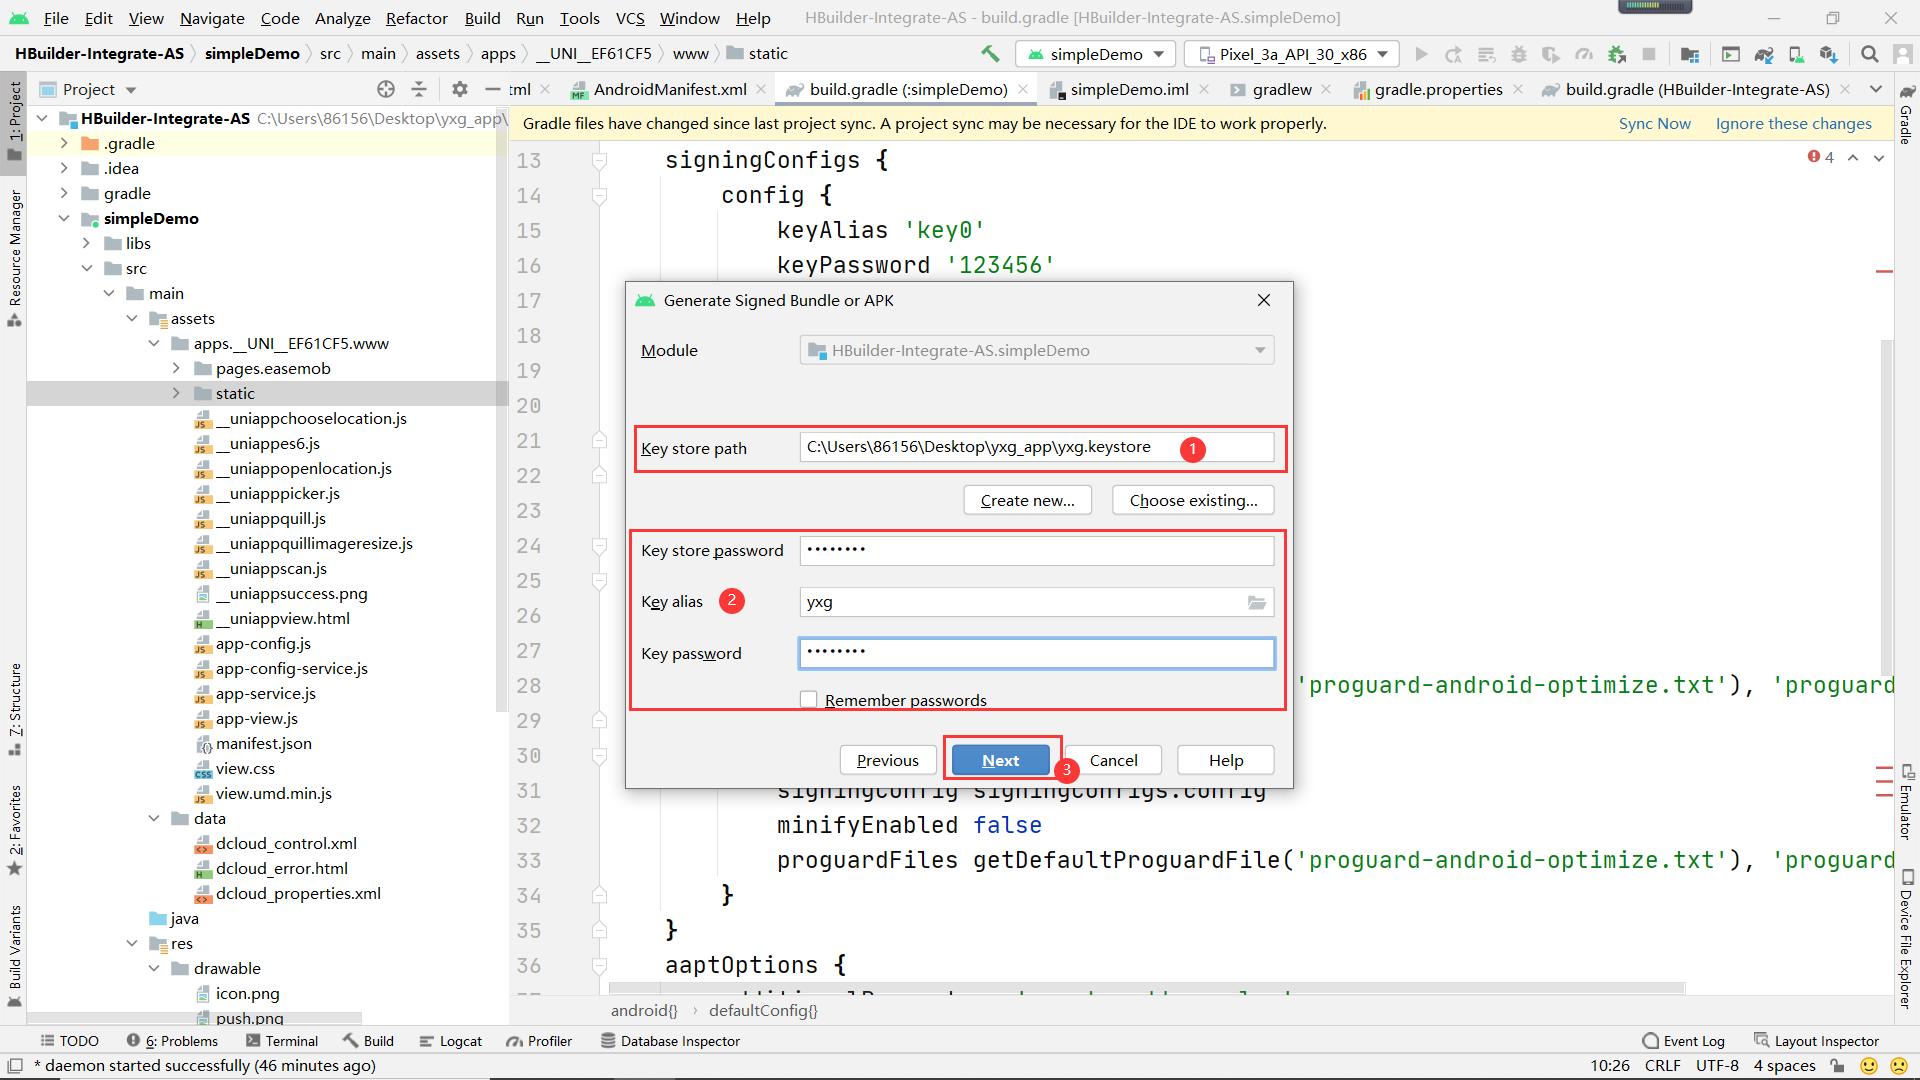Image resolution: width=1920 pixels, height=1080 pixels.
Task: Expand the static folder in tree
Action: click(x=176, y=393)
